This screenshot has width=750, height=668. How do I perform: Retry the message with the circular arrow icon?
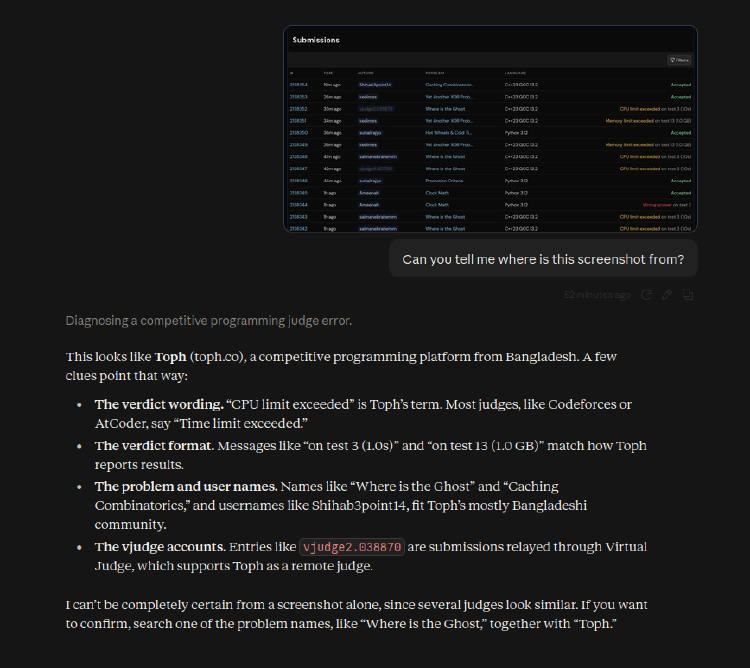tap(646, 295)
